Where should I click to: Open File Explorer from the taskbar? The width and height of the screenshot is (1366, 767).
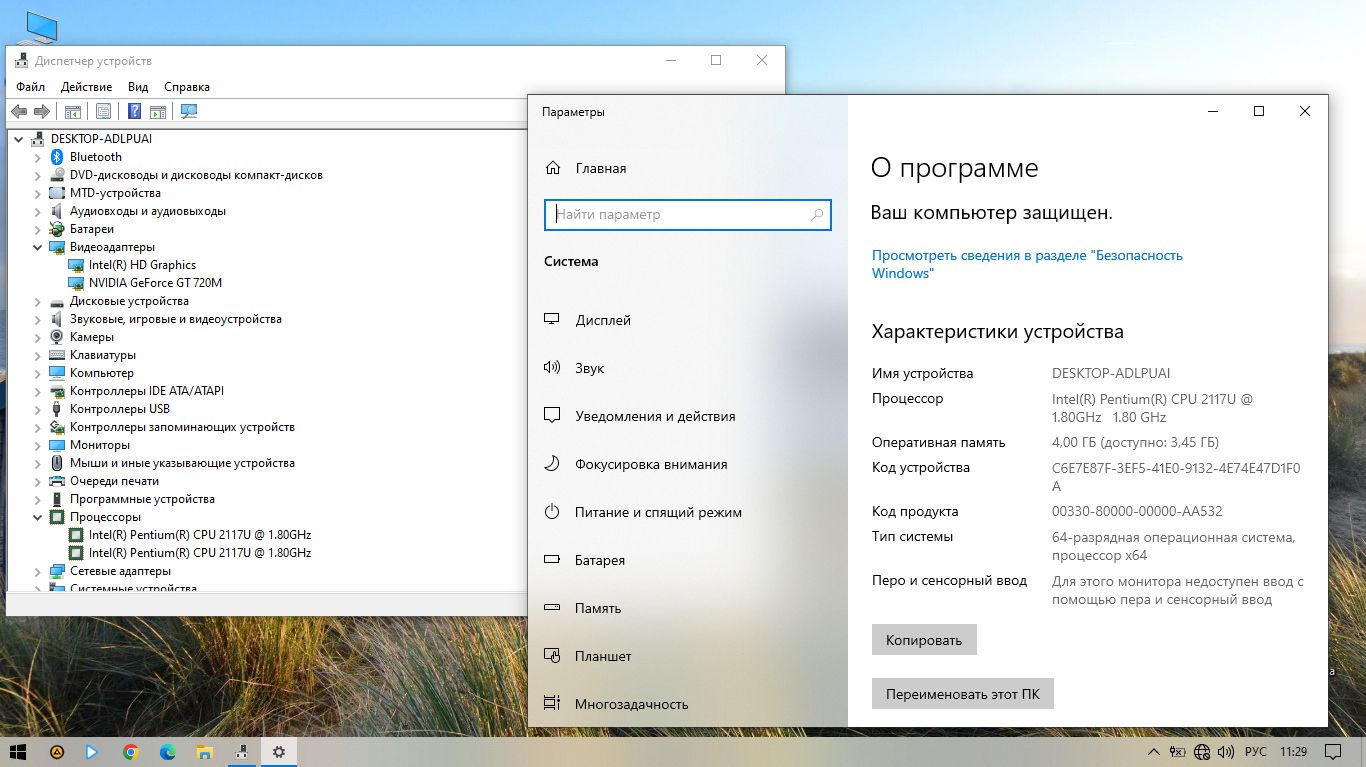tap(204, 752)
